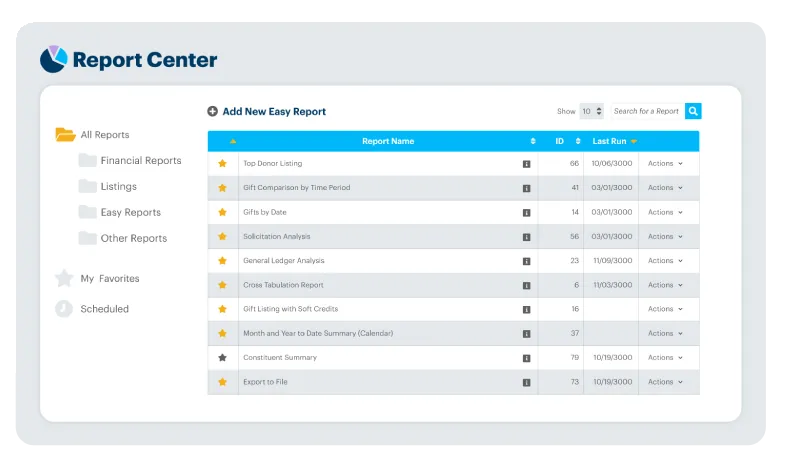Open info icon for Cross Tabulation Report
This screenshot has width=788, height=468.
tap(527, 286)
